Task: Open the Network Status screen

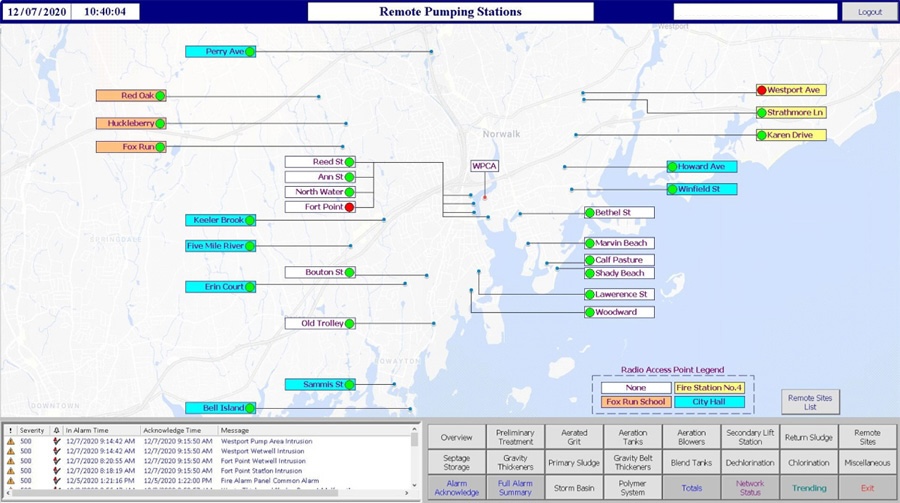Action: coord(750,488)
